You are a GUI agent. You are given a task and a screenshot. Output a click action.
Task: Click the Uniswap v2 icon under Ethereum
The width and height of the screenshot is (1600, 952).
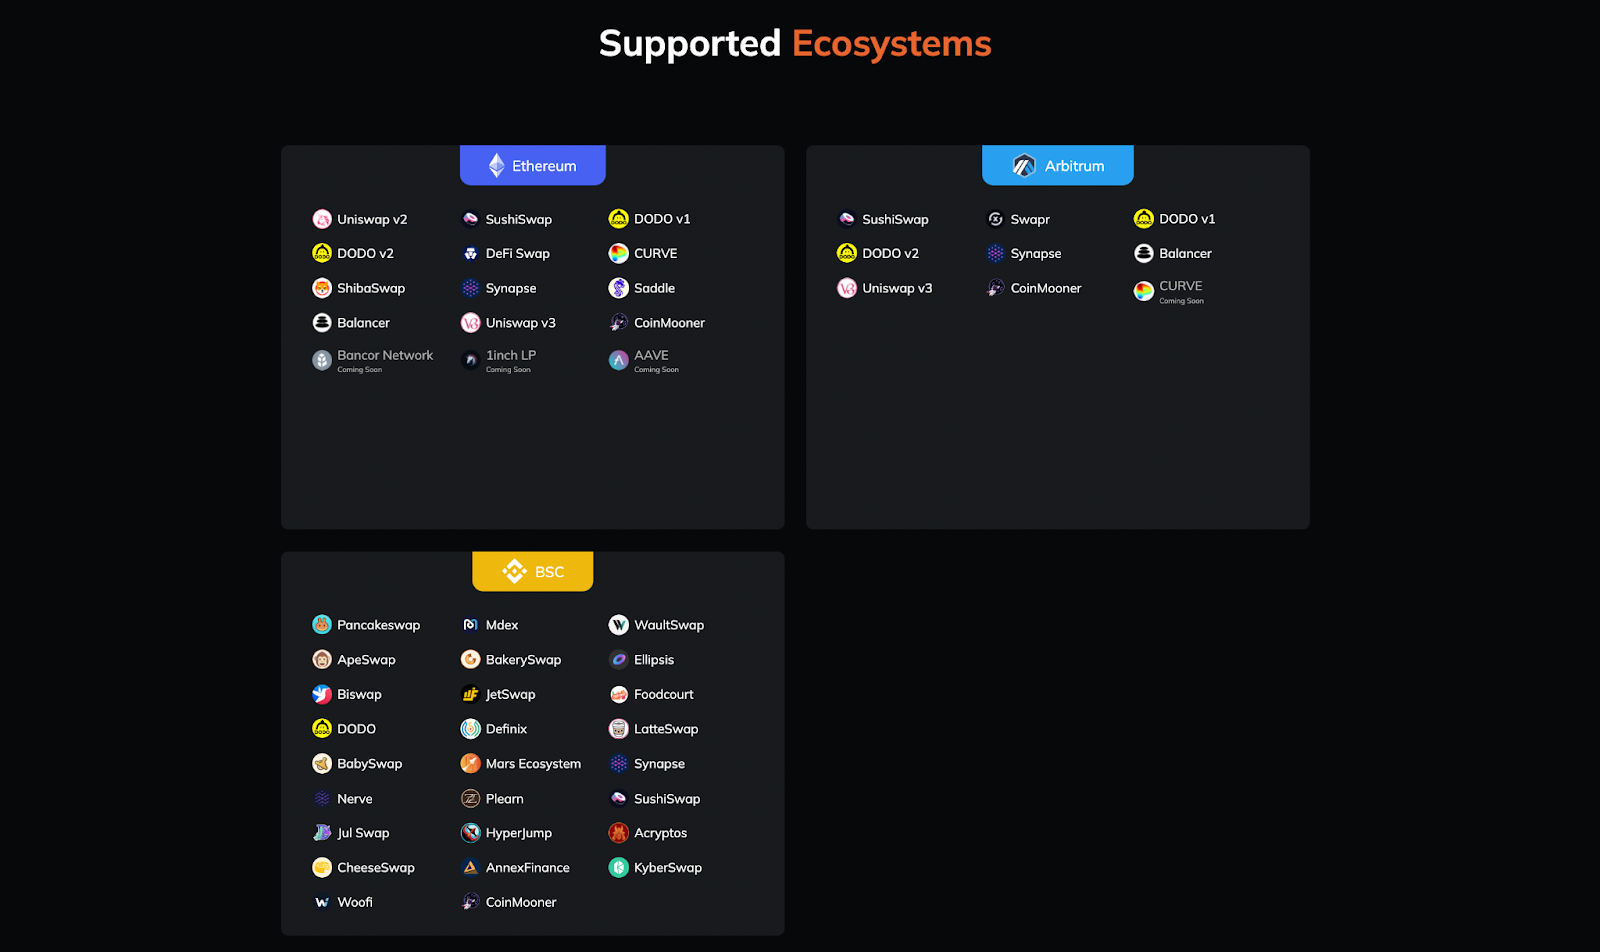coord(322,219)
